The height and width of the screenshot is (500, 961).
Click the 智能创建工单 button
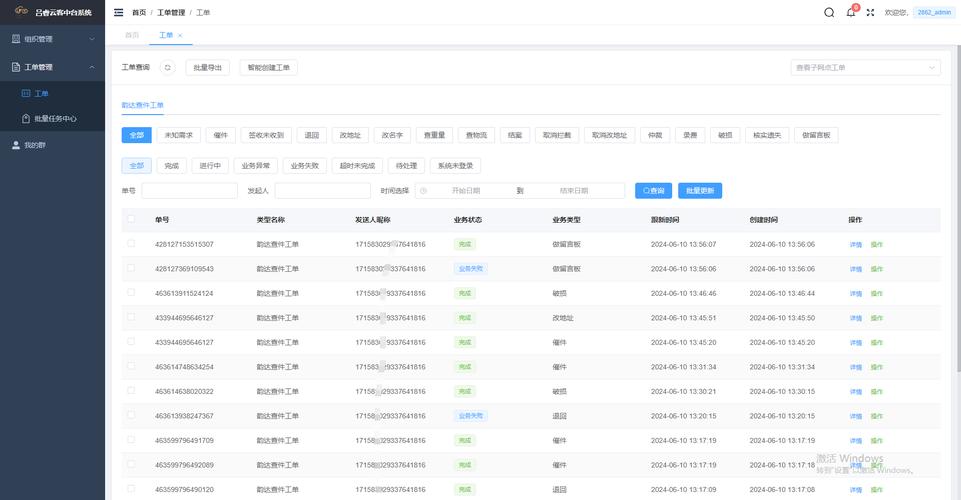point(268,67)
